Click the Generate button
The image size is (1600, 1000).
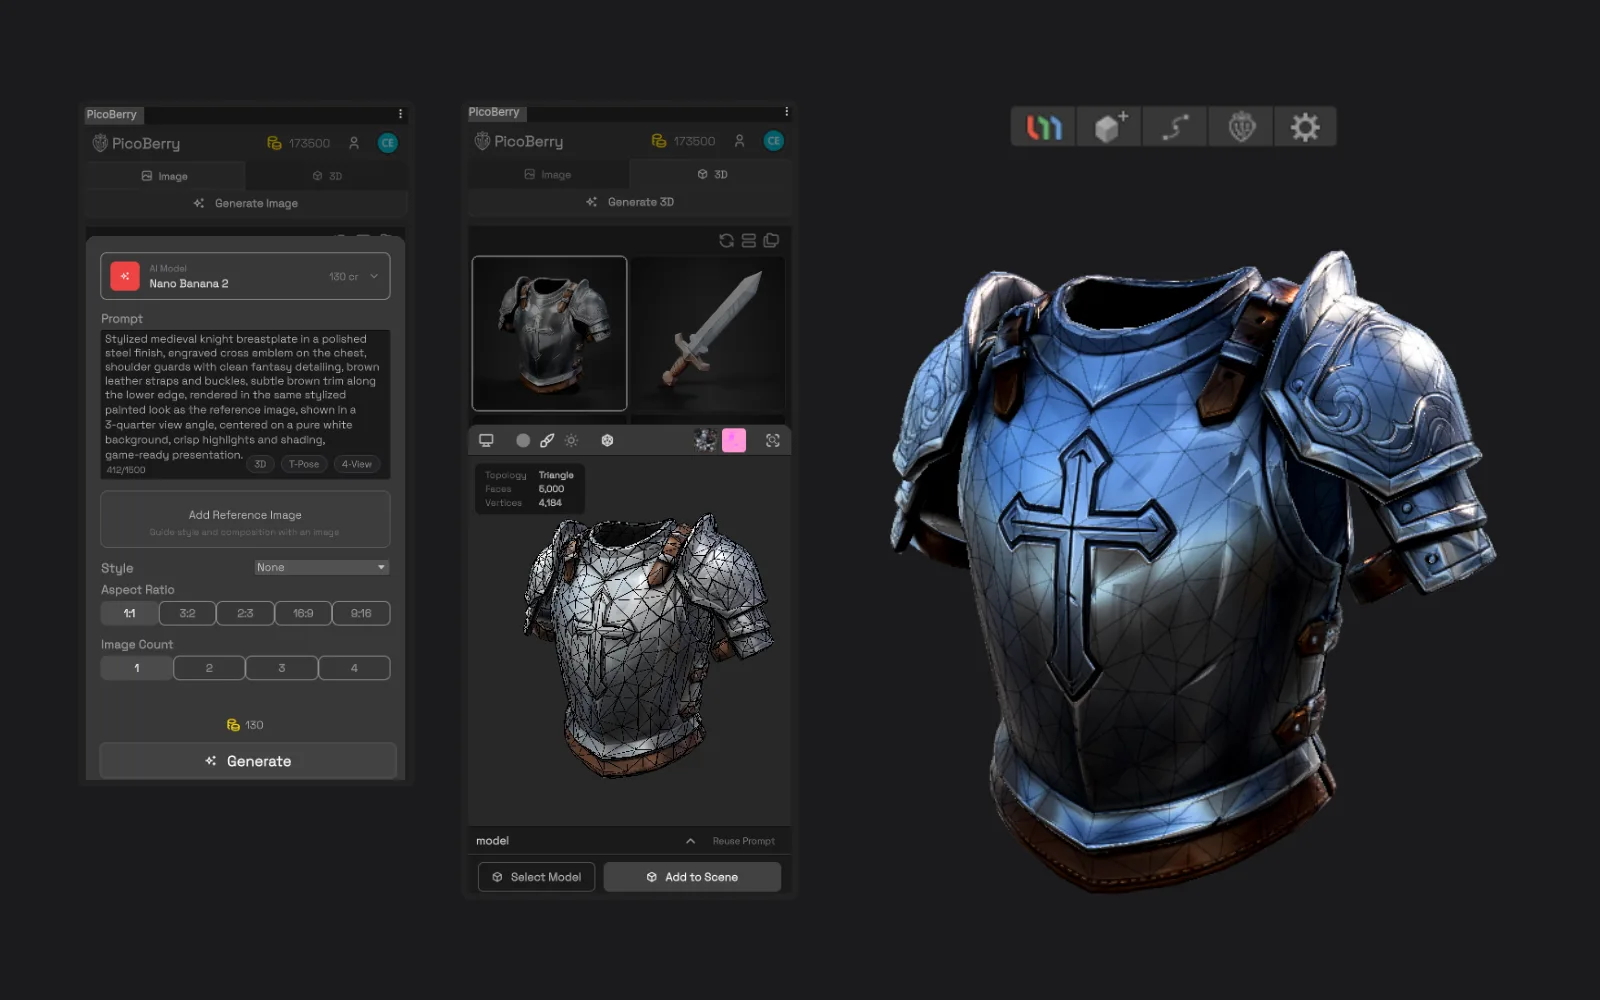pyautogui.click(x=248, y=761)
